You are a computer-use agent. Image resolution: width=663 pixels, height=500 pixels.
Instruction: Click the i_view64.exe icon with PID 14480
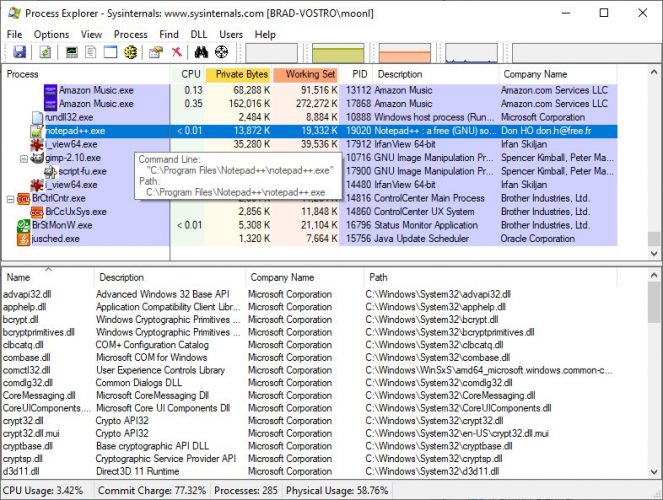37,185
